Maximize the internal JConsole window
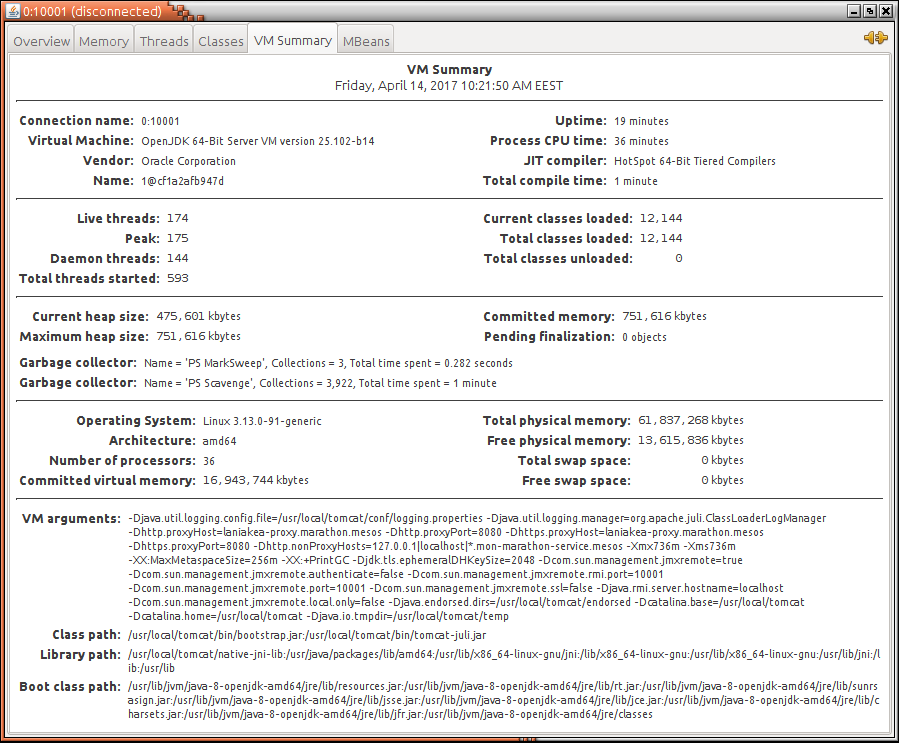 (x=869, y=11)
